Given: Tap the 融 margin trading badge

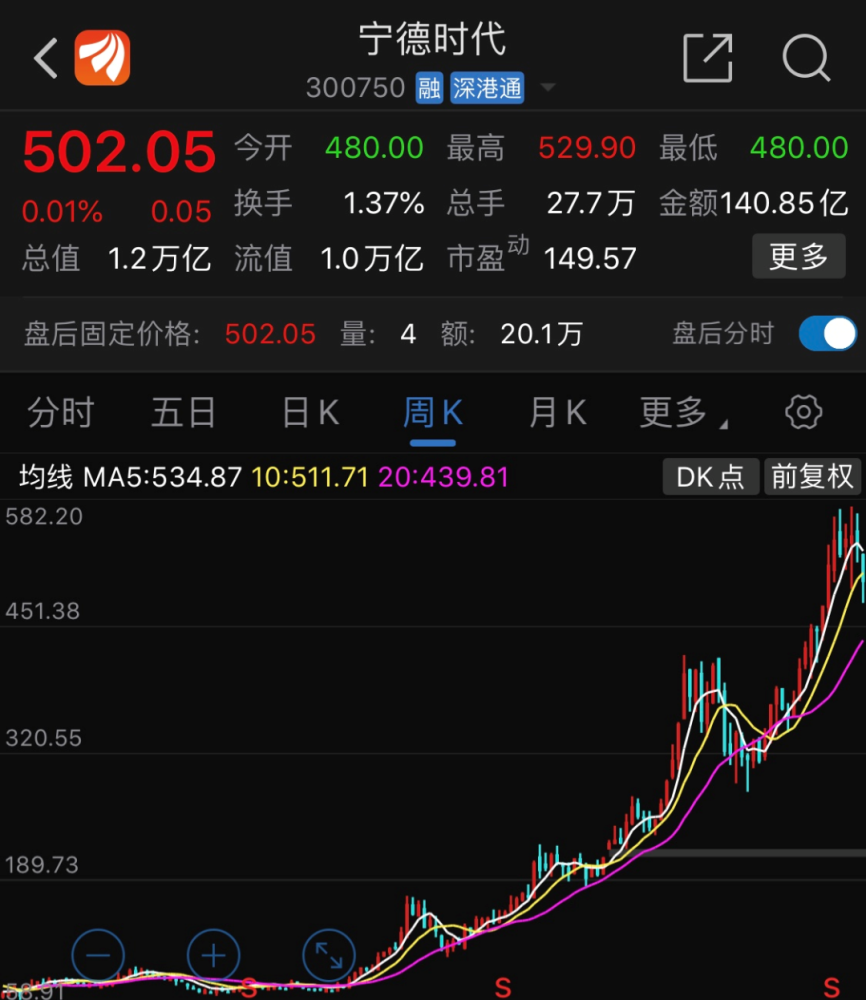Looking at the screenshot, I should 429,88.
